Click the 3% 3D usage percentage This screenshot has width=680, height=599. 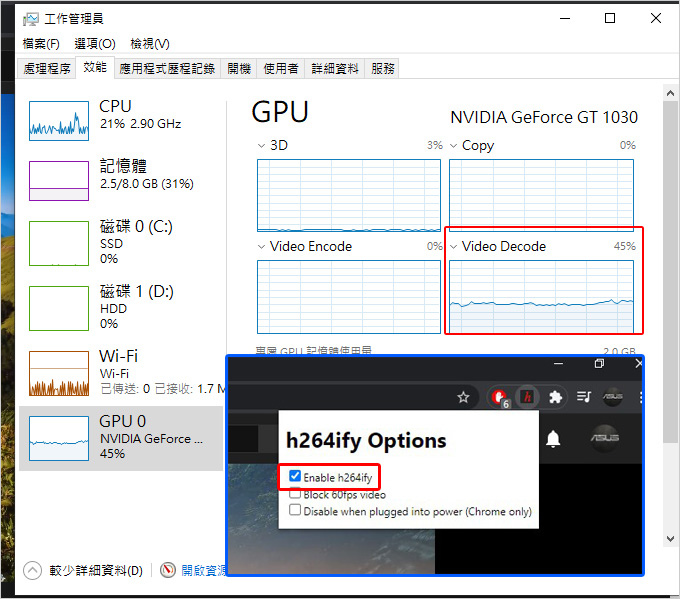click(x=435, y=145)
